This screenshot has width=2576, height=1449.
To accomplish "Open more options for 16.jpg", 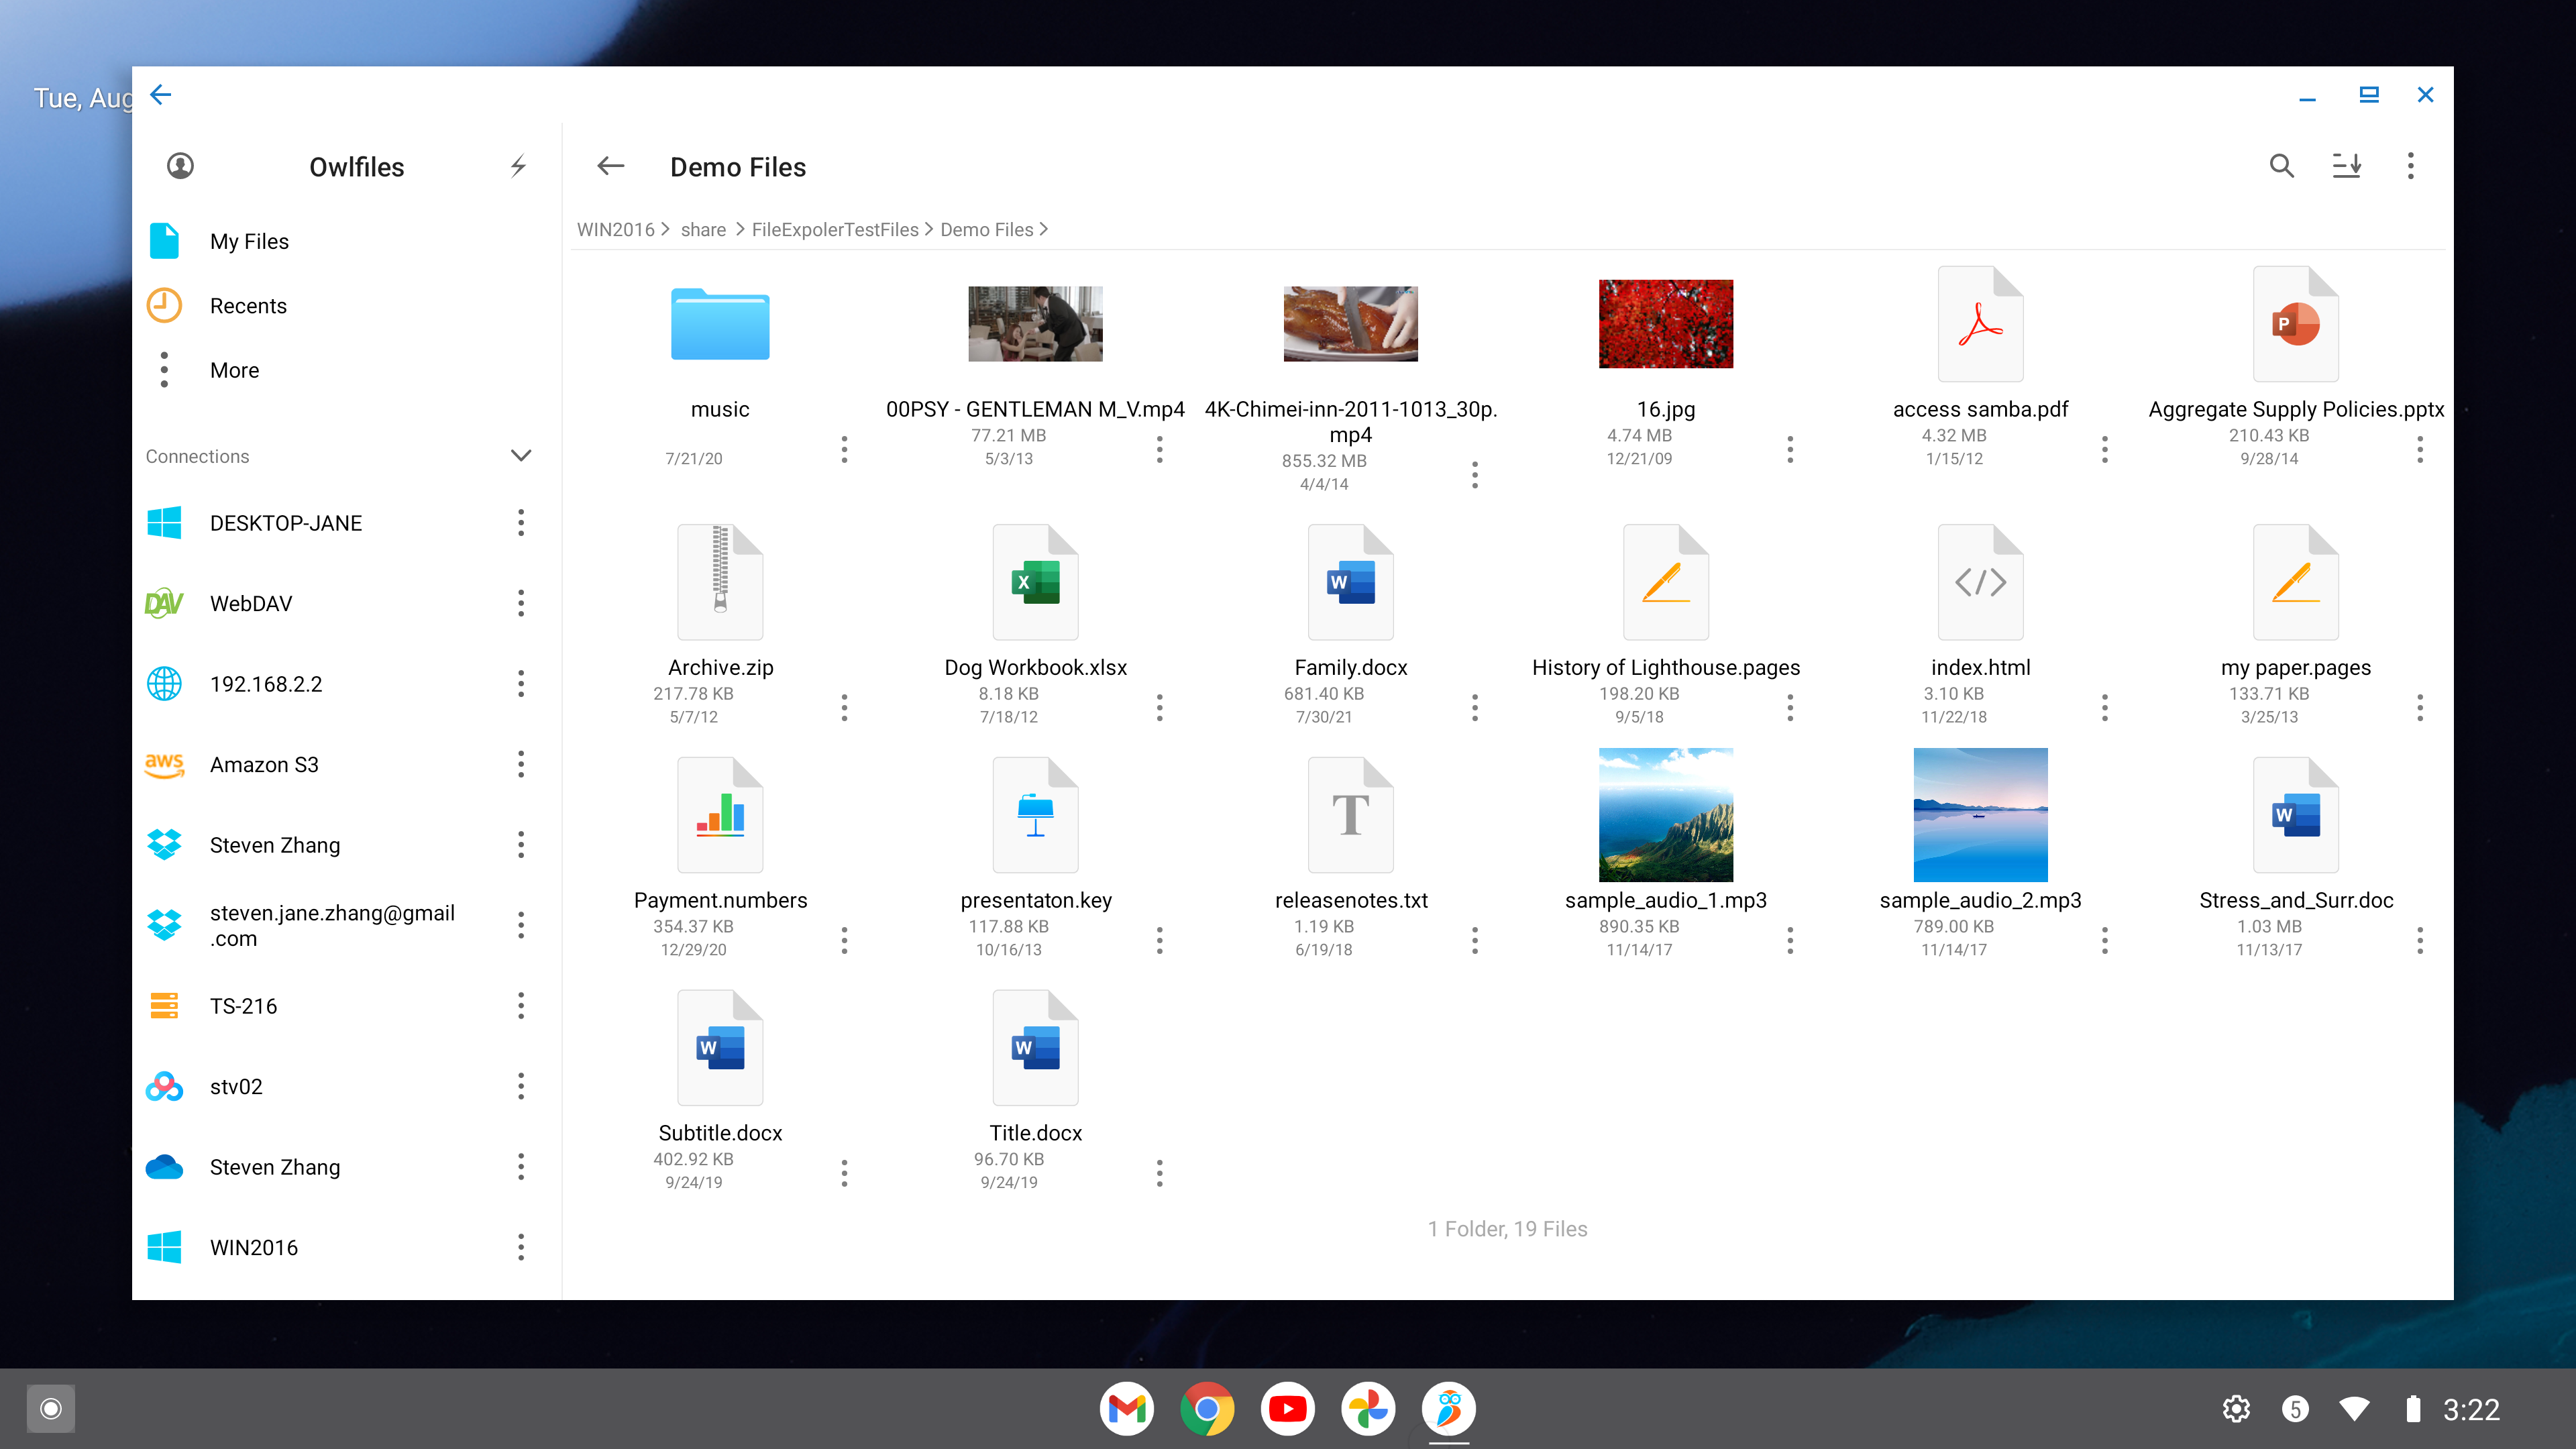I will (1789, 449).
